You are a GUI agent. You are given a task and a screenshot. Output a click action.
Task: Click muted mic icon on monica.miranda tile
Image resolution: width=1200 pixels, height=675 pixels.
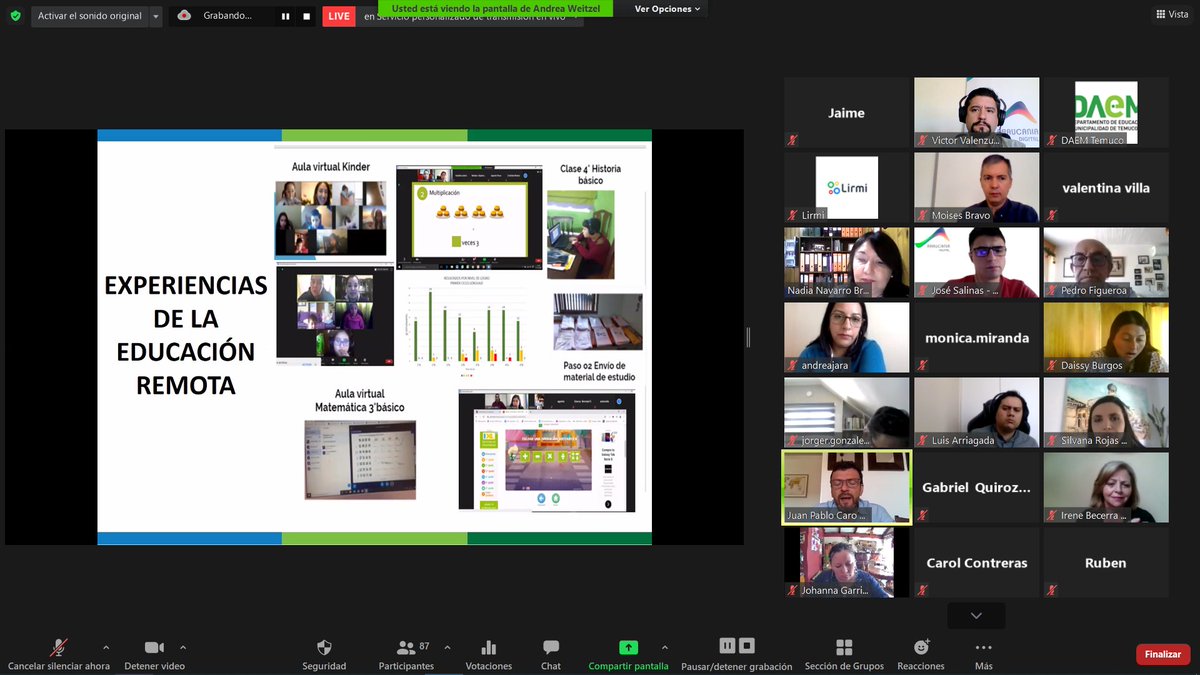922,365
